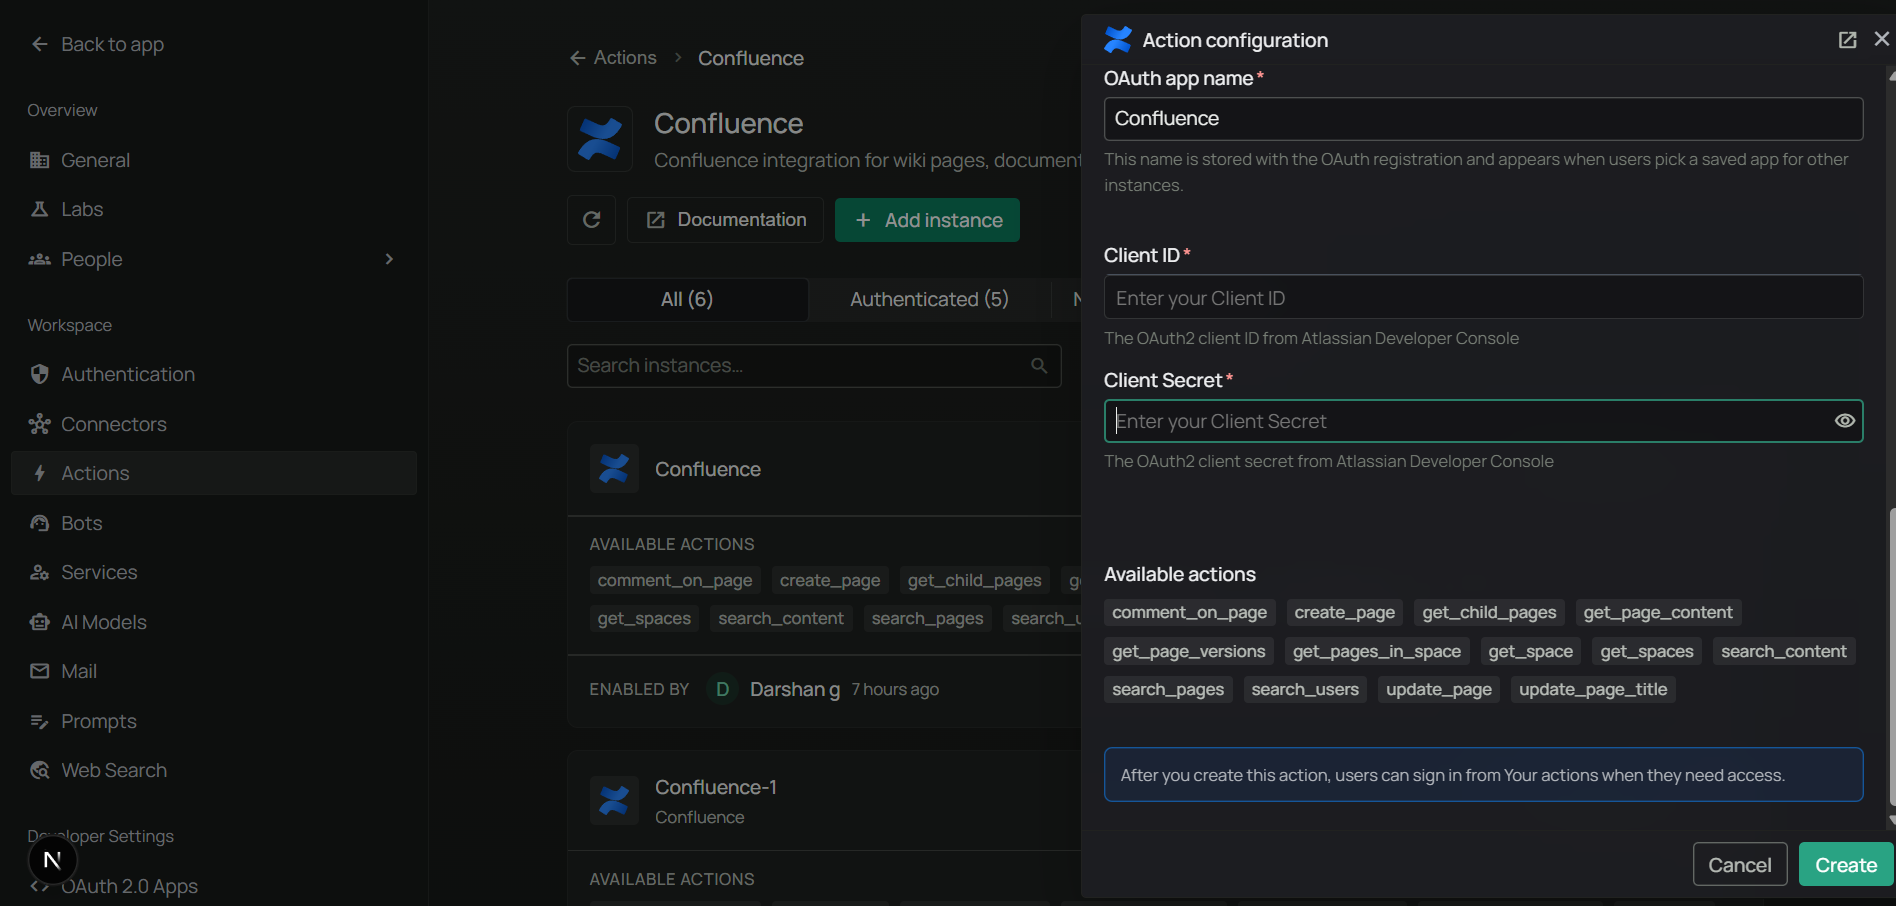This screenshot has height=906, width=1896.
Task: Switch to the Authenticated (5) tab
Action: coord(929,299)
